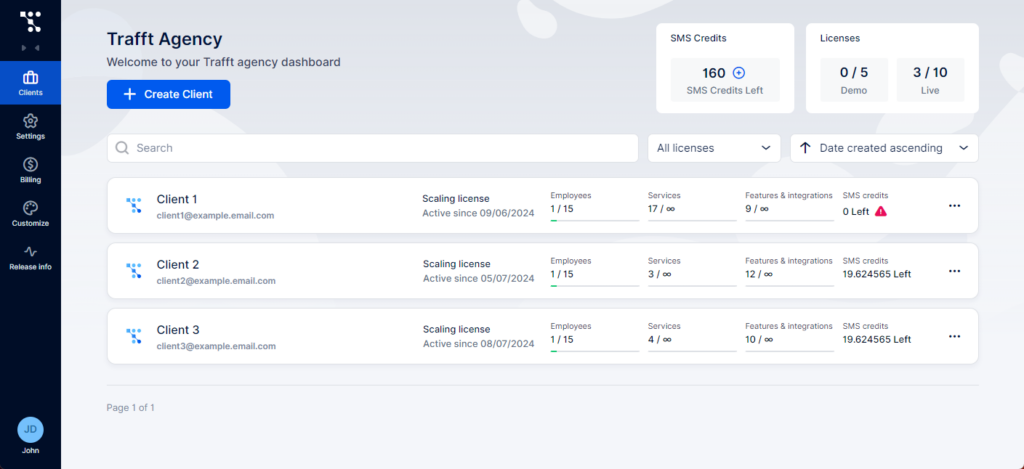Image resolution: width=1024 pixels, height=469 pixels.
Task: Click the Client 2 name link
Action: [178, 265]
